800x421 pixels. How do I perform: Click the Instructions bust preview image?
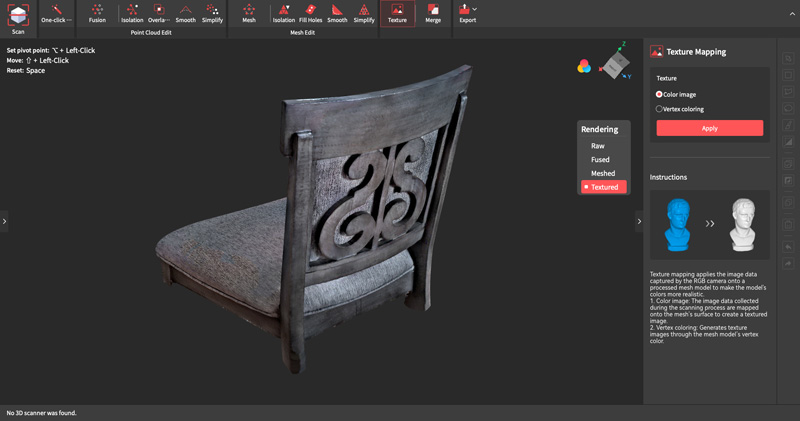click(710, 225)
